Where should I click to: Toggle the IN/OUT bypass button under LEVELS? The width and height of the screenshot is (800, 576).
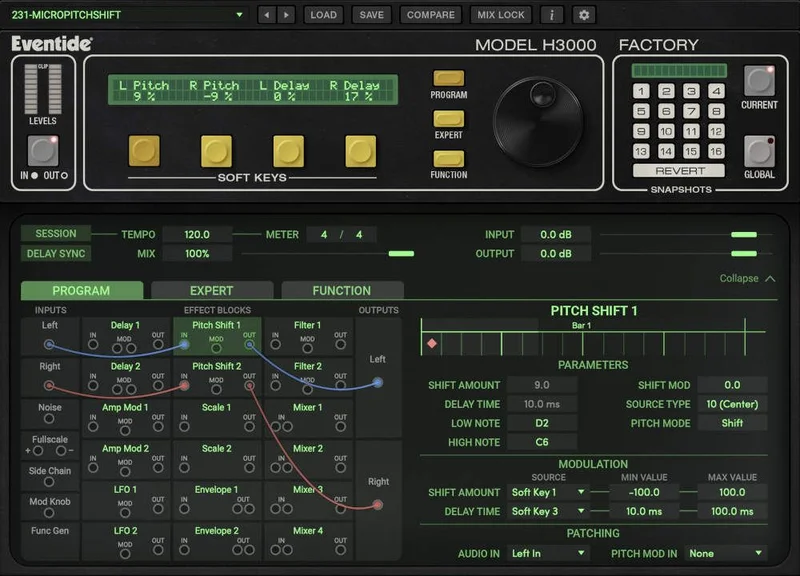pos(43,151)
